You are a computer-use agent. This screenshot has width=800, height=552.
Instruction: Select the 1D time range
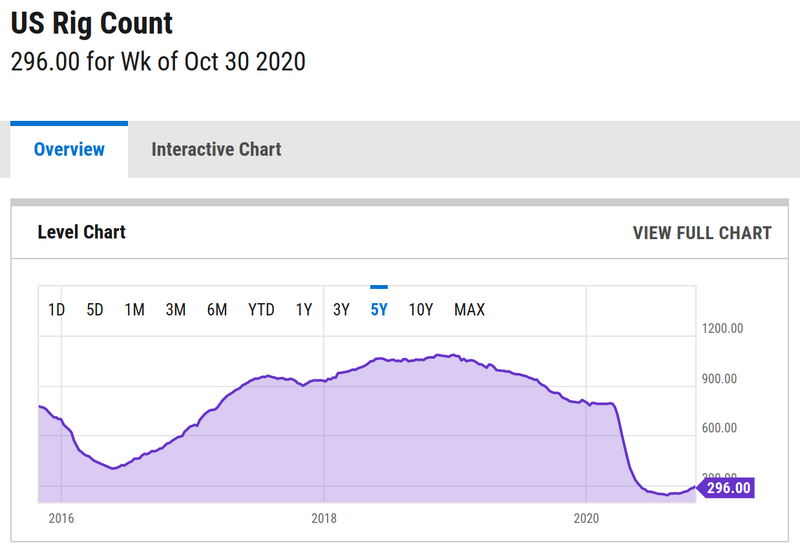pos(57,310)
